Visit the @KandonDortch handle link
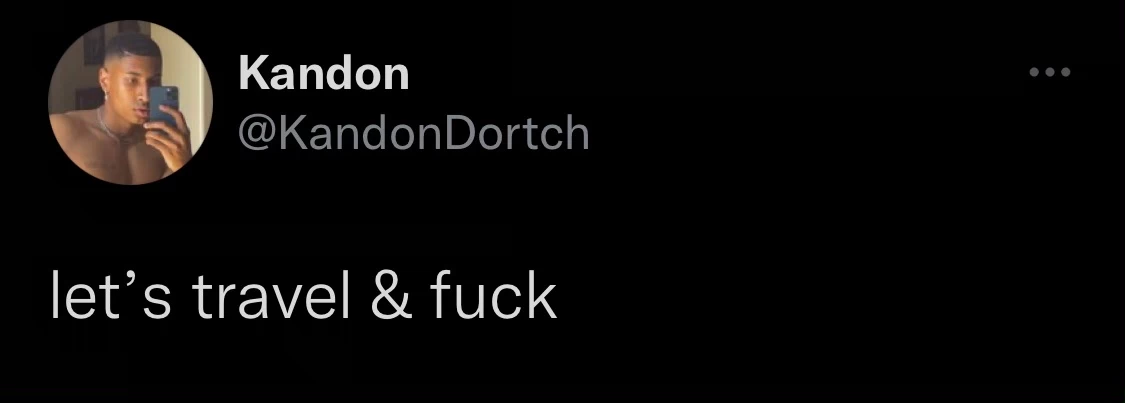This screenshot has width=1125, height=403. pos(413,133)
